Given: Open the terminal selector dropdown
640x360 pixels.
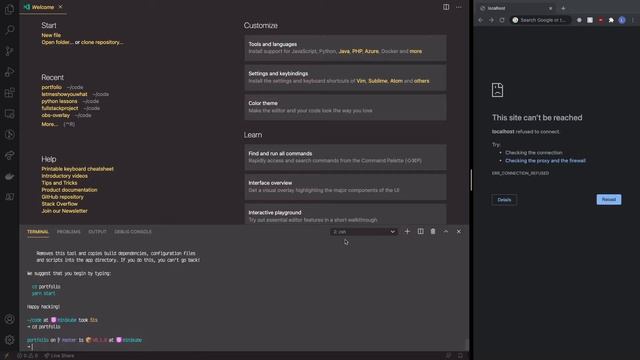Looking at the screenshot, I should click(363, 231).
